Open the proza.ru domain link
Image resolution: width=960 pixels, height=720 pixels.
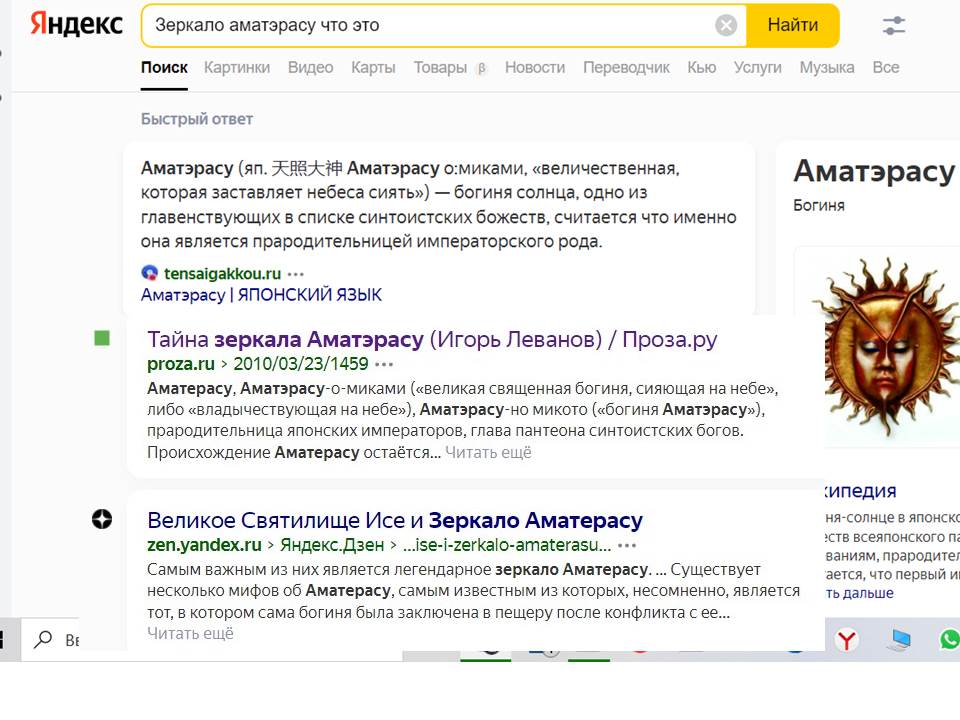[x=181, y=364]
